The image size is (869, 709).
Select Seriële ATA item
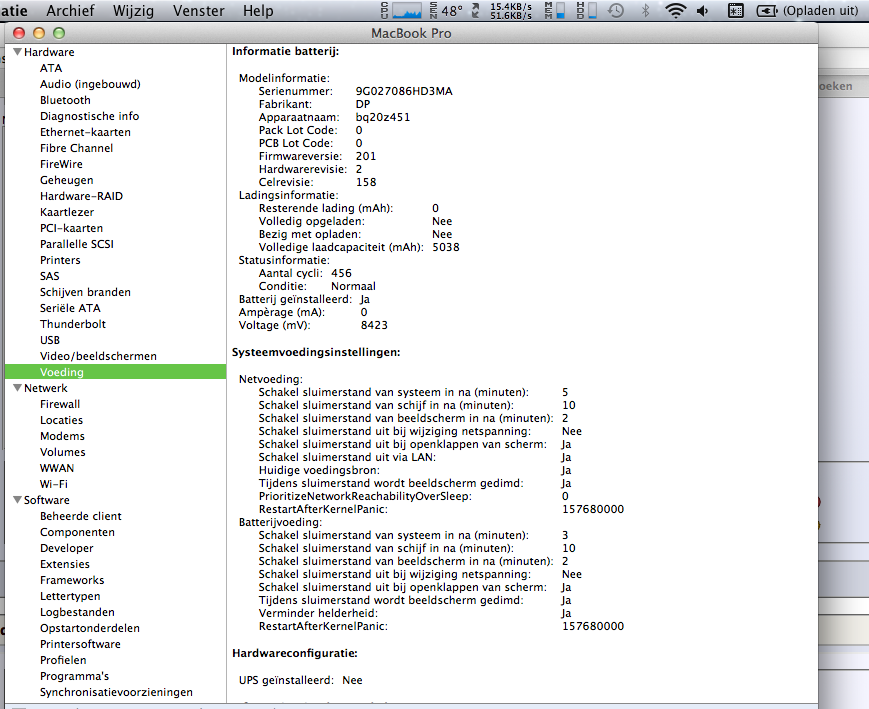pos(70,308)
